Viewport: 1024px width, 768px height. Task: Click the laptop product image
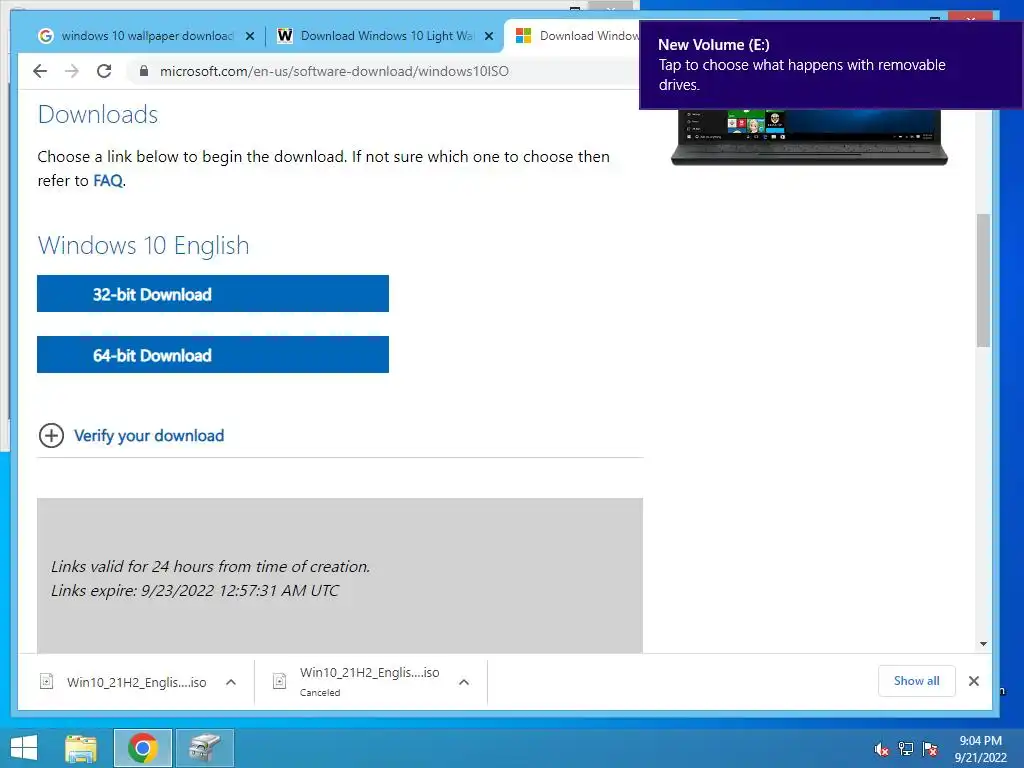[809, 137]
